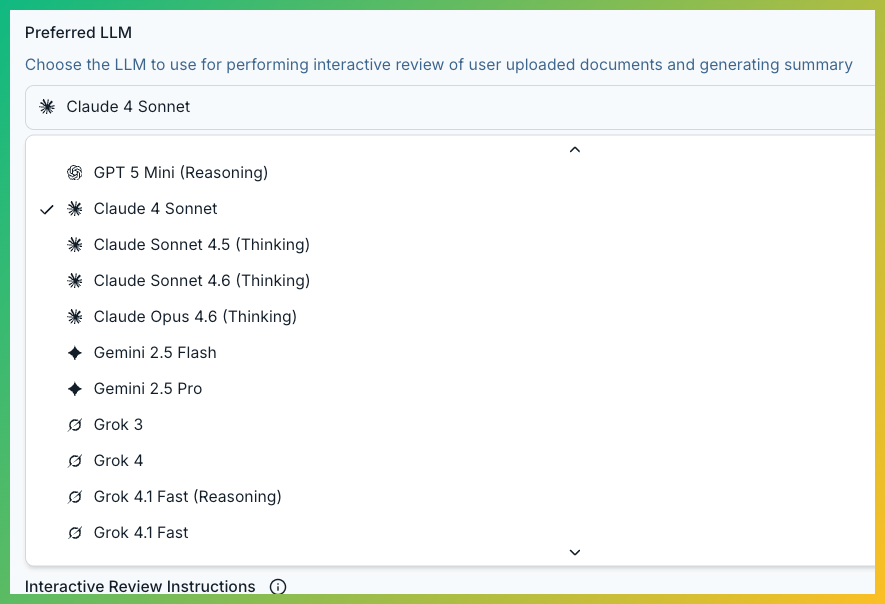Click the OpenAI icon beside GPT 5 Mini
Screen dimensions: 885x604
tap(74, 173)
